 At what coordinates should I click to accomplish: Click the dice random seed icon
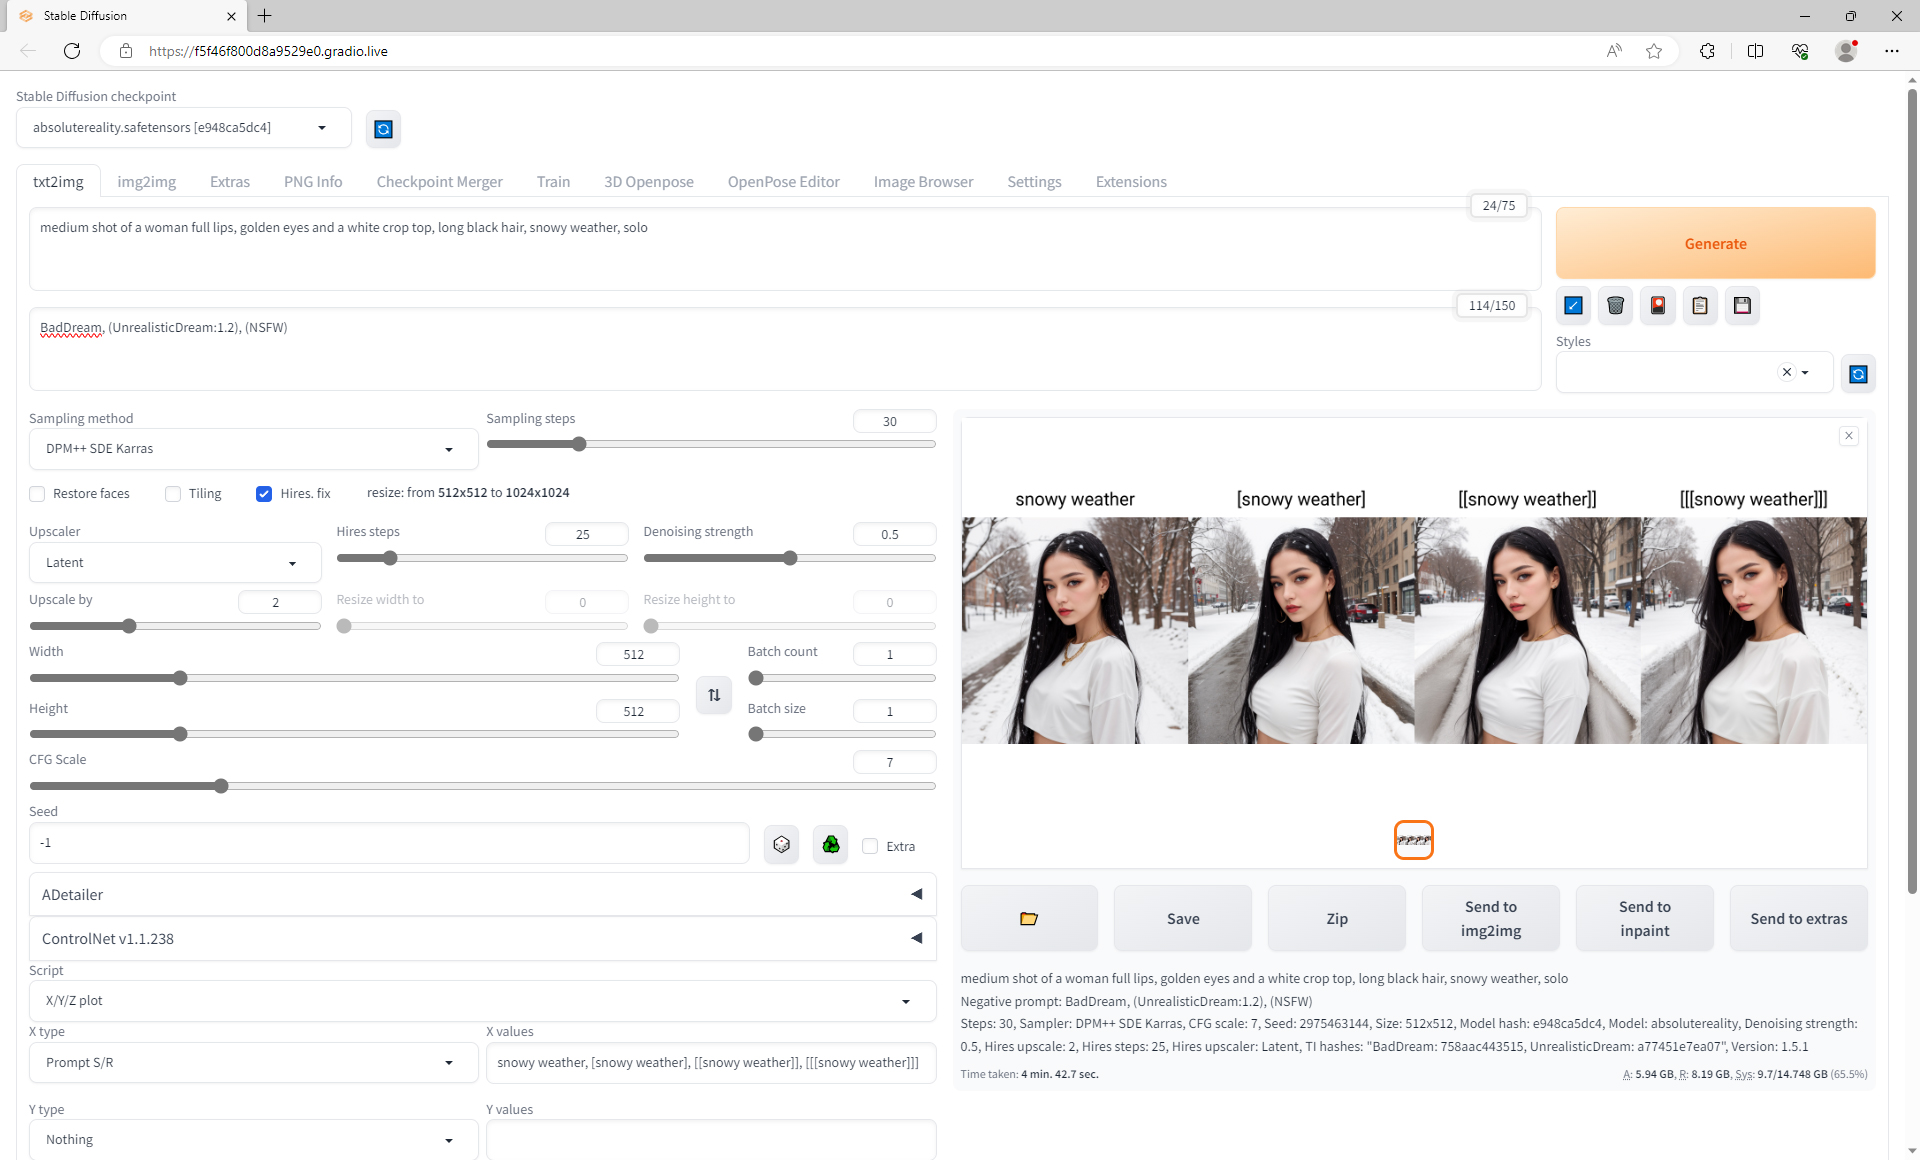point(781,845)
